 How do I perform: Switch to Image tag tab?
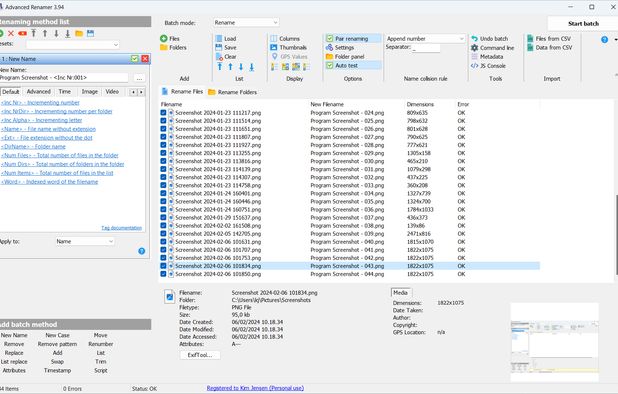click(x=89, y=91)
